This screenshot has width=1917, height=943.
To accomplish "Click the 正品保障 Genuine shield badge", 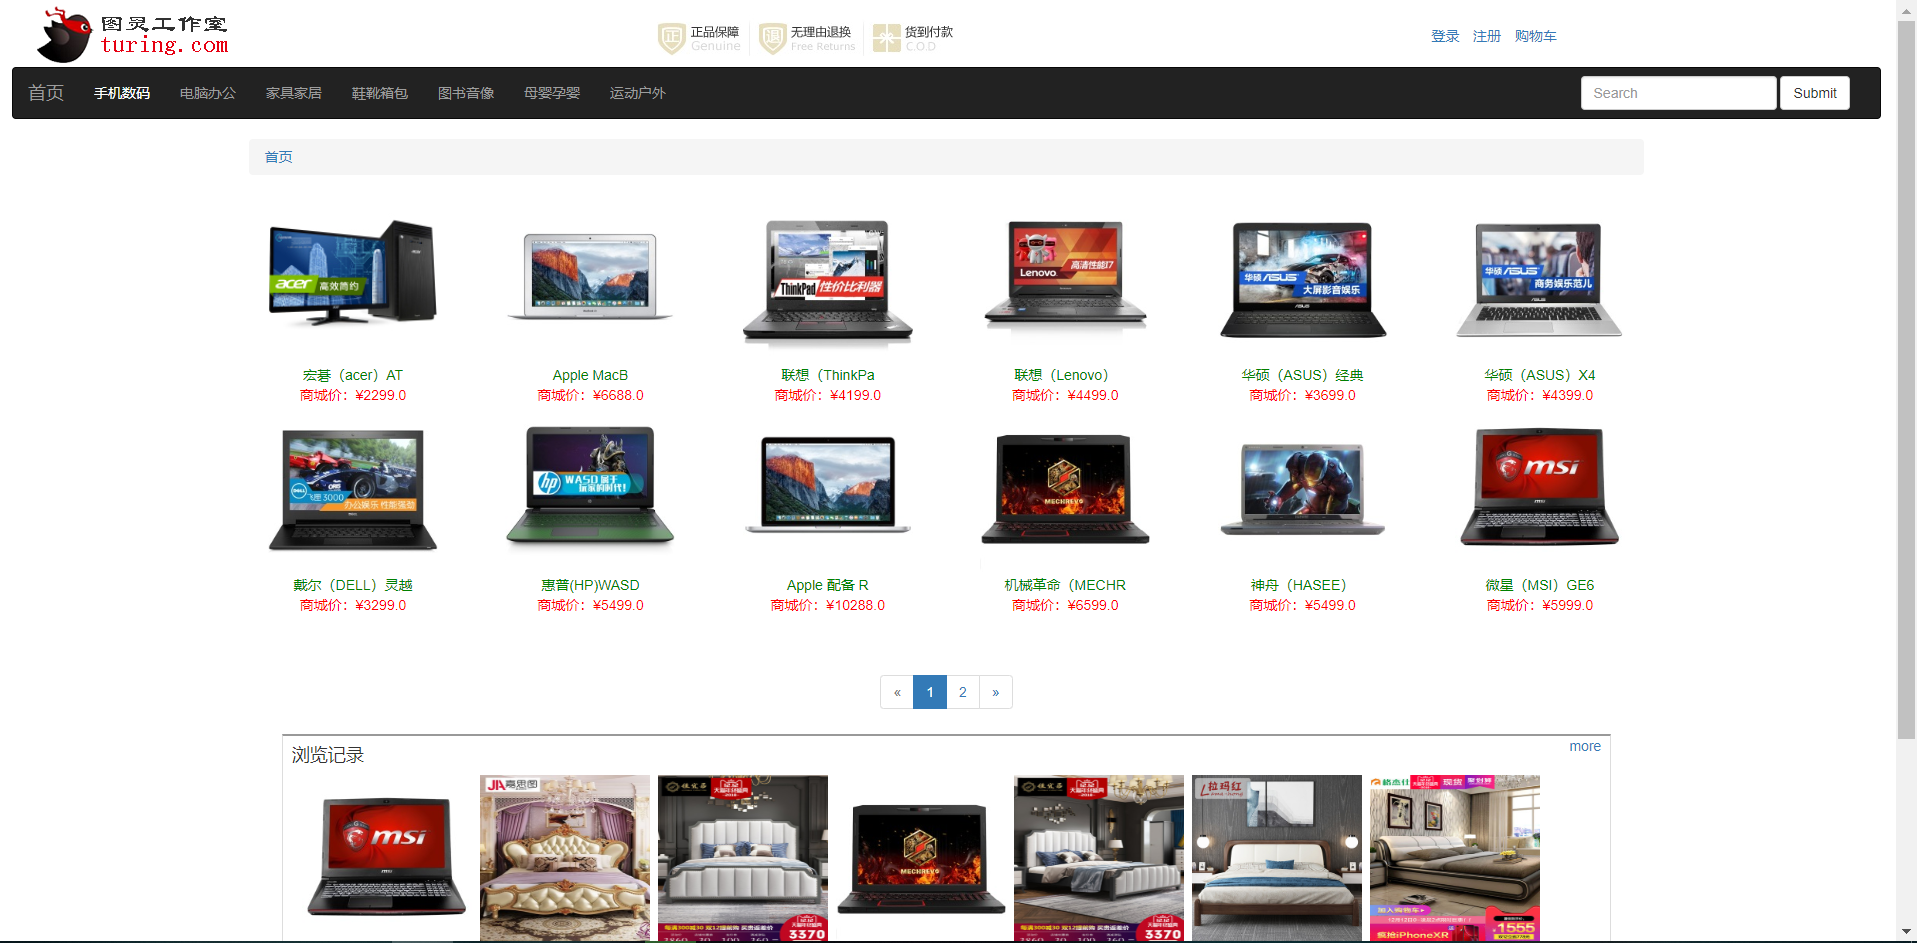I will (699, 38).
